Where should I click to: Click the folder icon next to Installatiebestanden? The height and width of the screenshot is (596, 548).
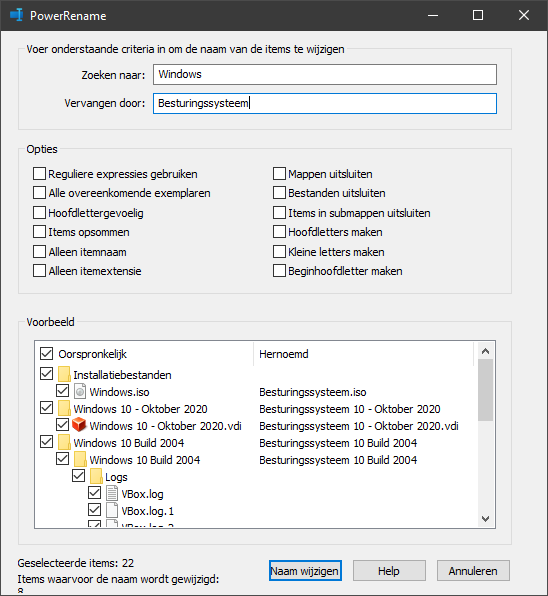click(x=64, y=374)
